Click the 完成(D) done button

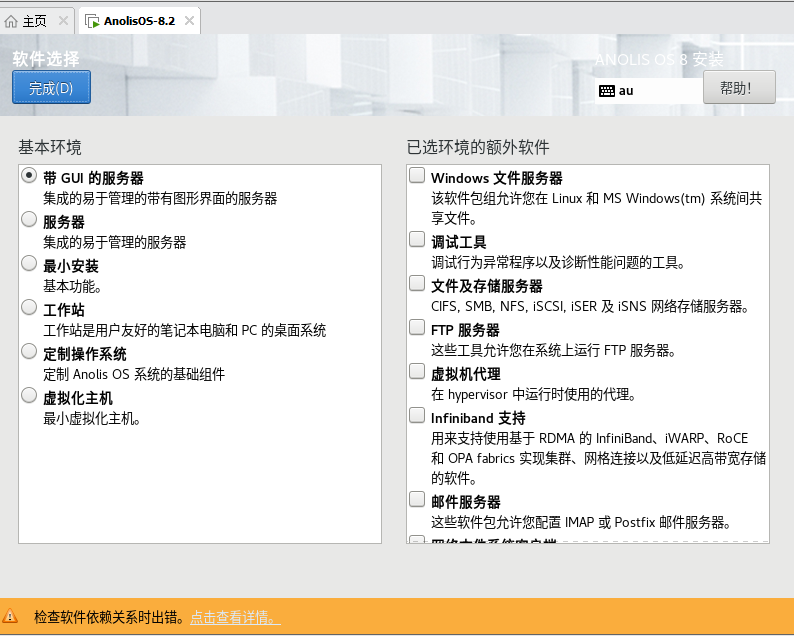pyautogui.click(x=51, y=88)
